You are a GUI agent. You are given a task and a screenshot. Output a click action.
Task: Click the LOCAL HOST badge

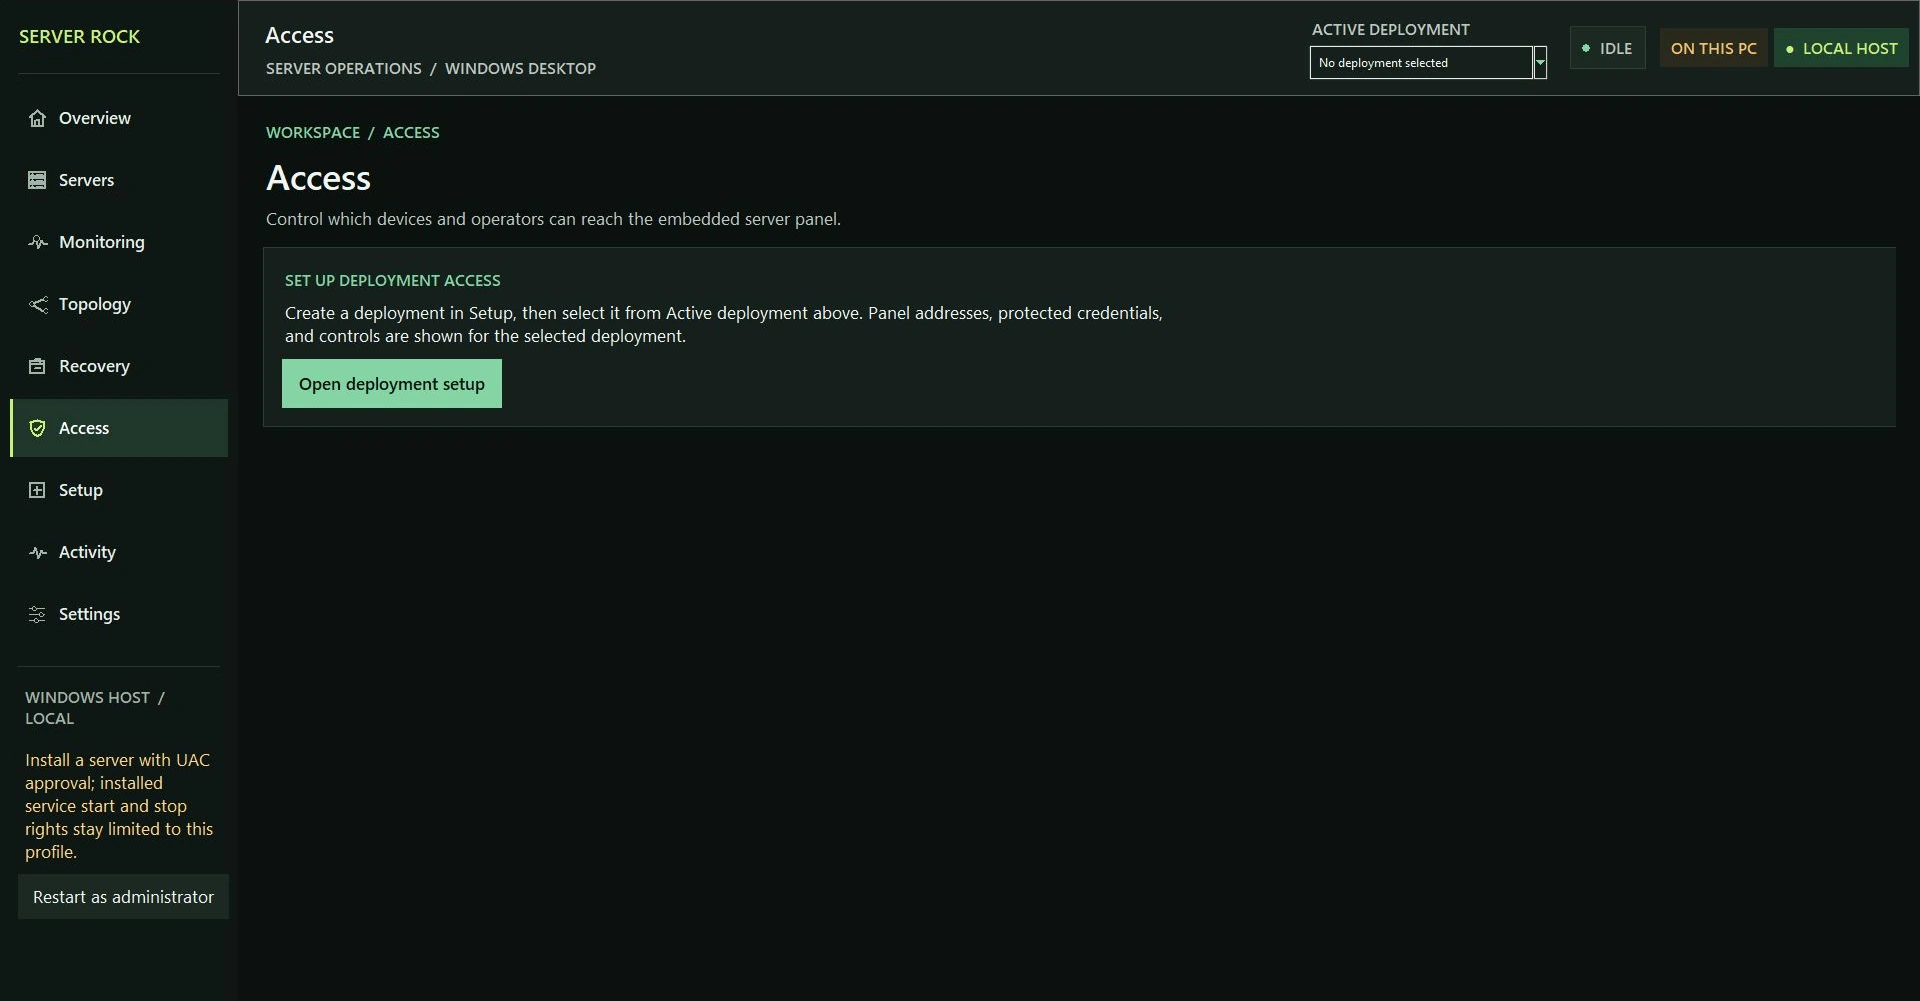pyautogui.click(x=1841, y=48)
